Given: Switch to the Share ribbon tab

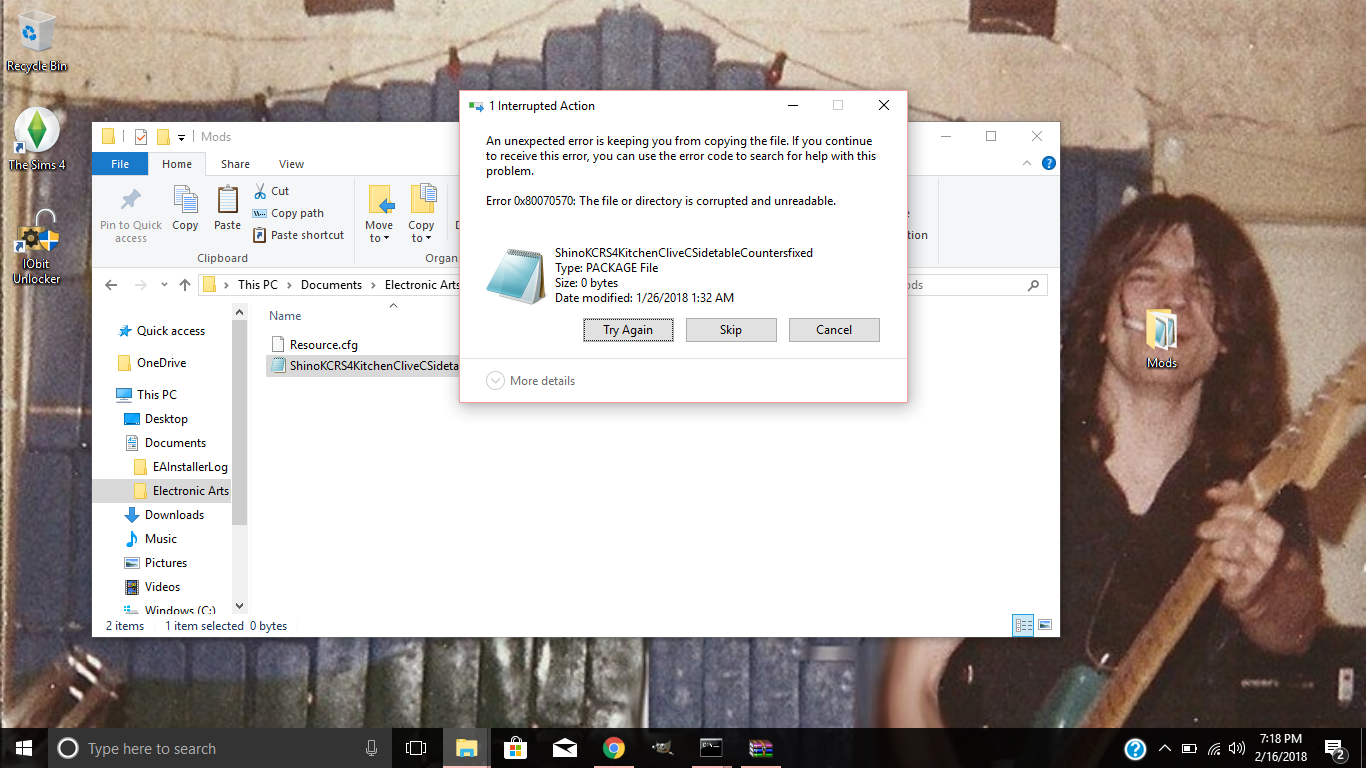Looking at the screenshot, I should point(236,164).
